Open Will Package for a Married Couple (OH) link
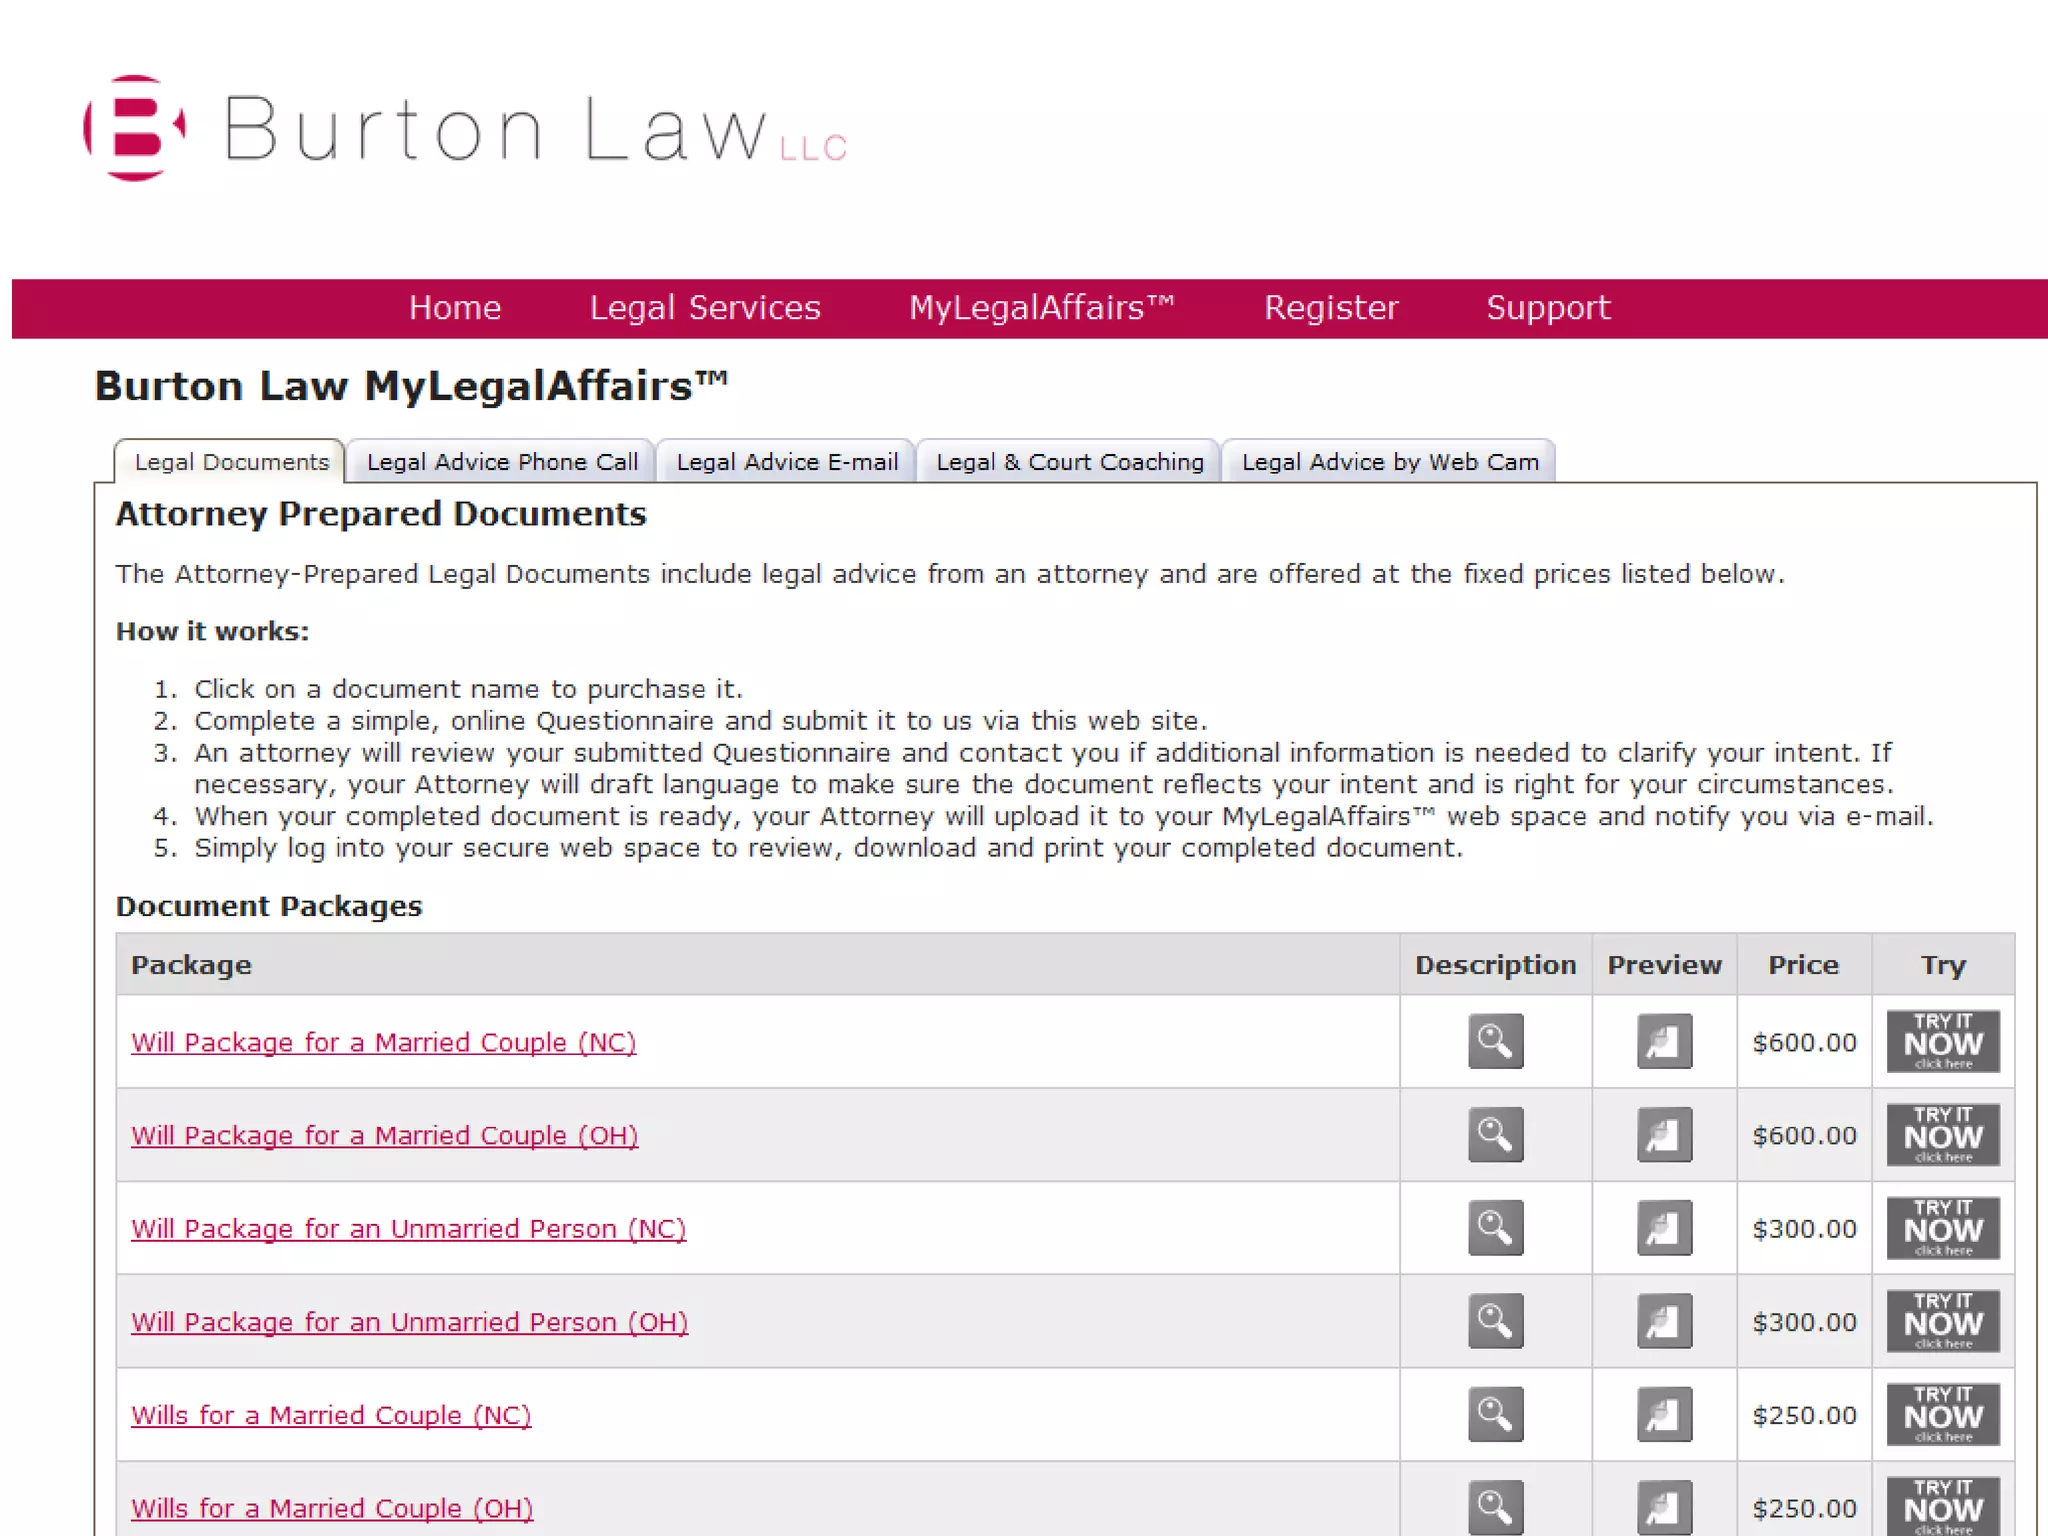Screen dimensions: 2048x1536 384,1136
